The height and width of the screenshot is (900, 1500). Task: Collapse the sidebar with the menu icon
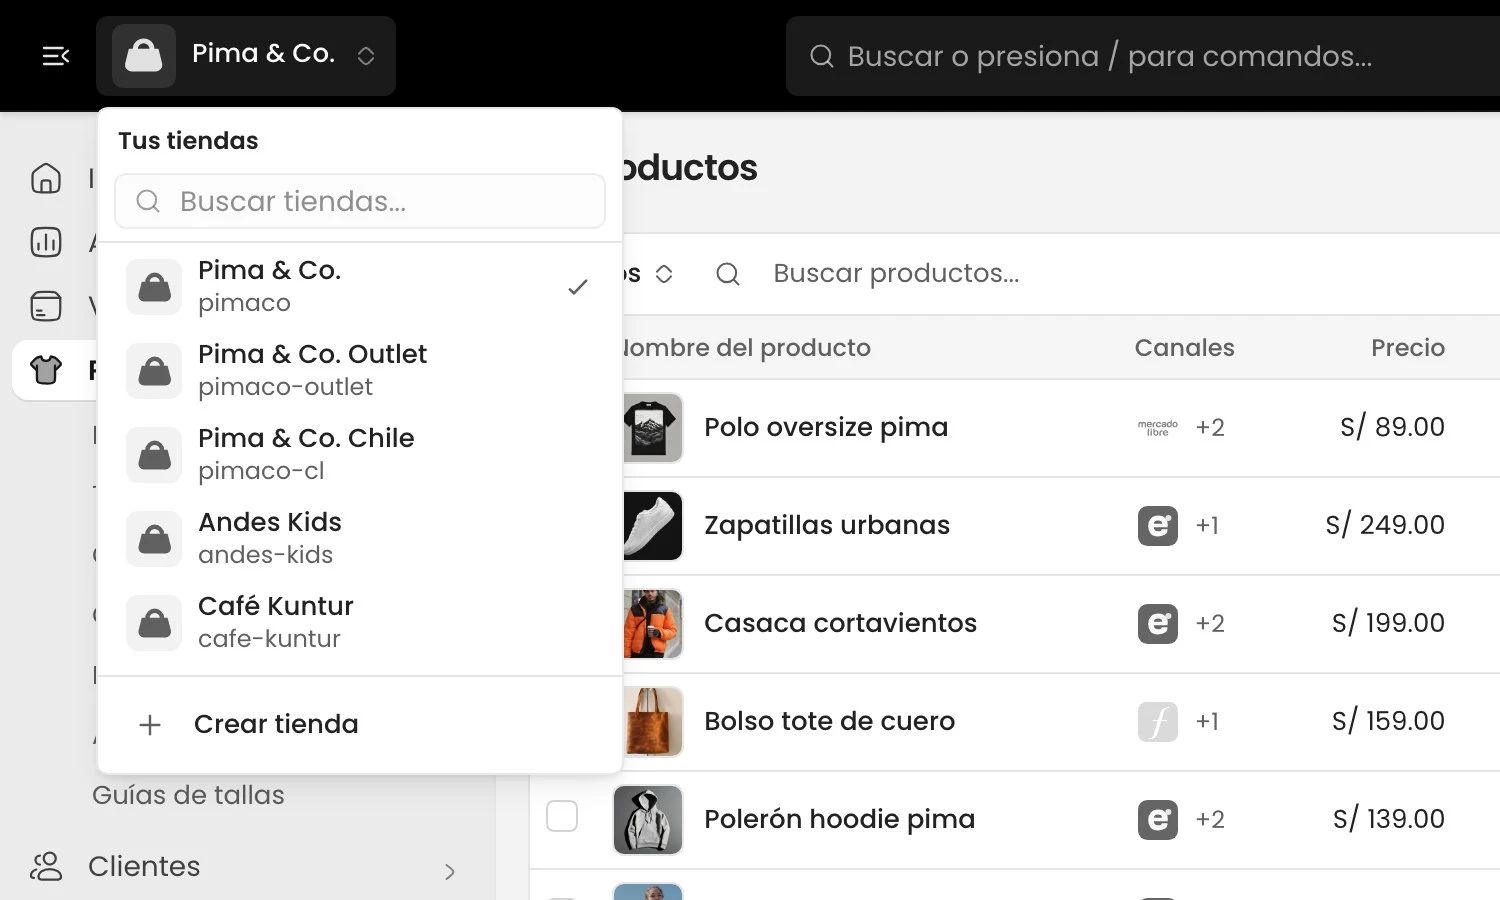[56, 56]
